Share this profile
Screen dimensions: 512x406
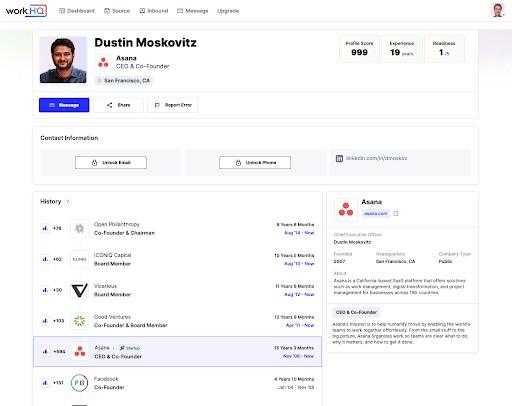coord(118,105)
